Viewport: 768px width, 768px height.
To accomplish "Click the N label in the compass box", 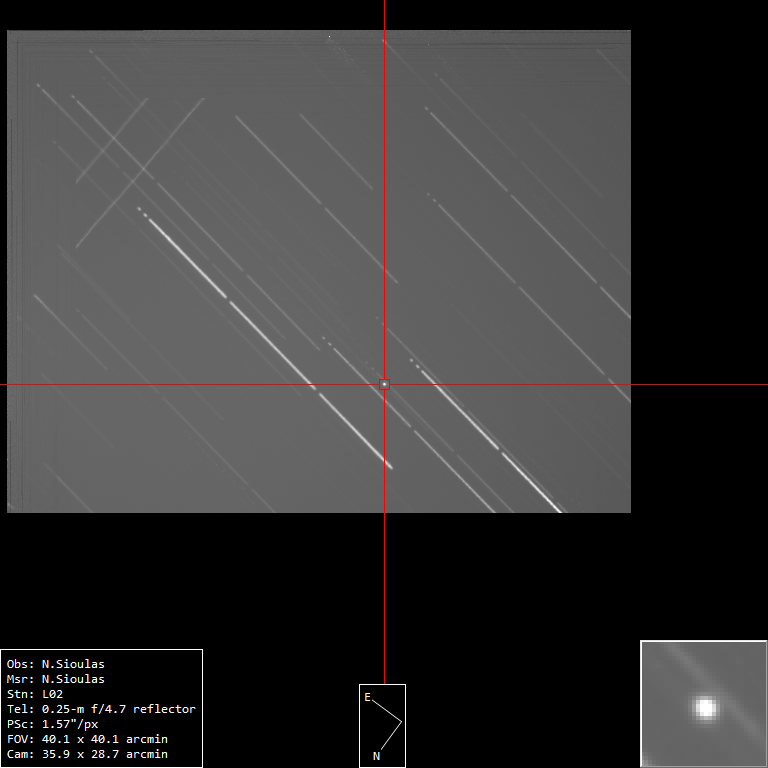I will tap(376, 756).
